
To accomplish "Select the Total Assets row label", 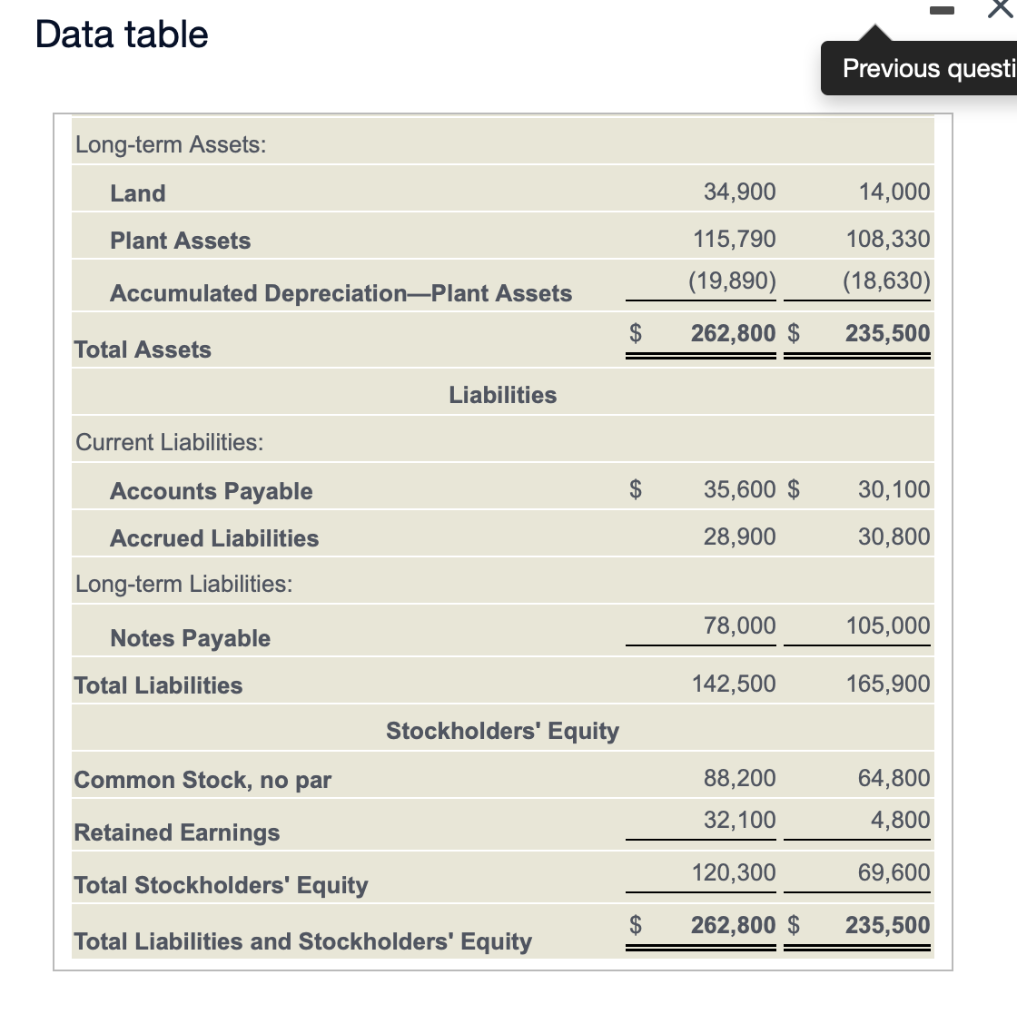I will tap(143, 350).
